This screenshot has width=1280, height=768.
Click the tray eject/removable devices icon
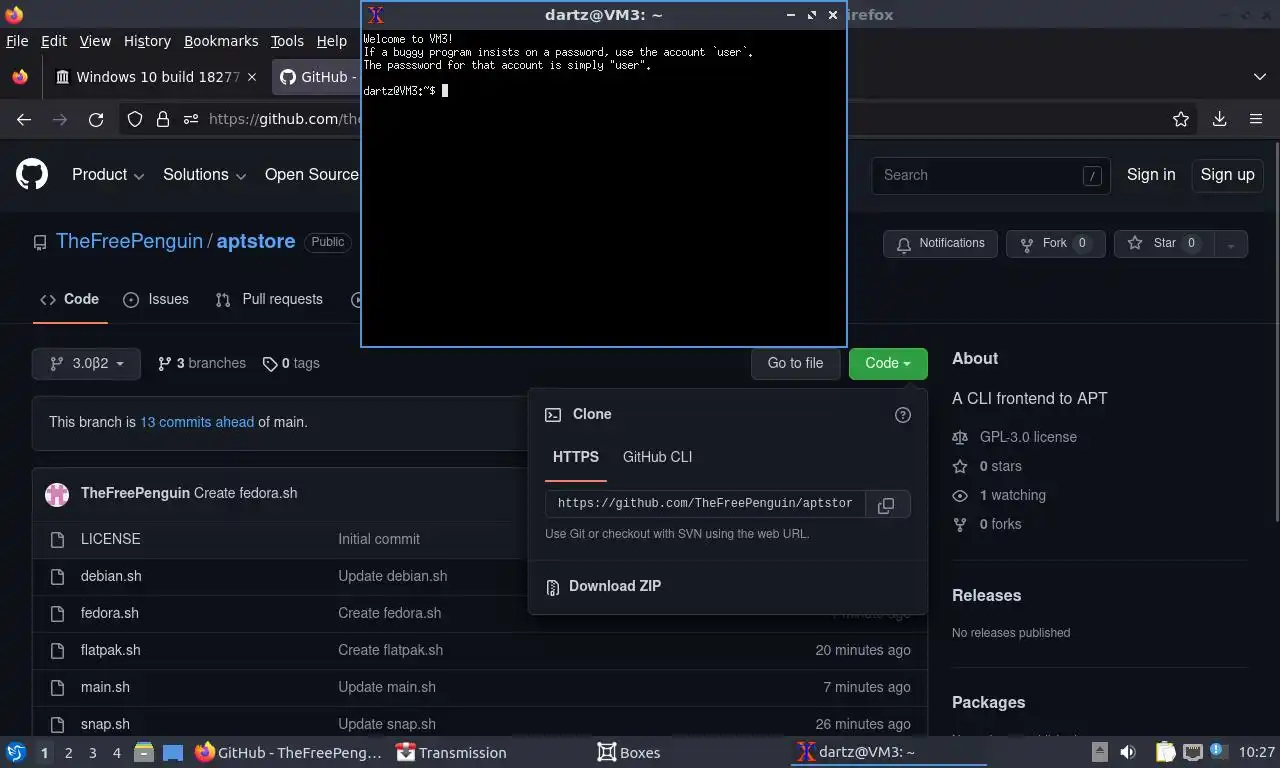pos(1099,753)
